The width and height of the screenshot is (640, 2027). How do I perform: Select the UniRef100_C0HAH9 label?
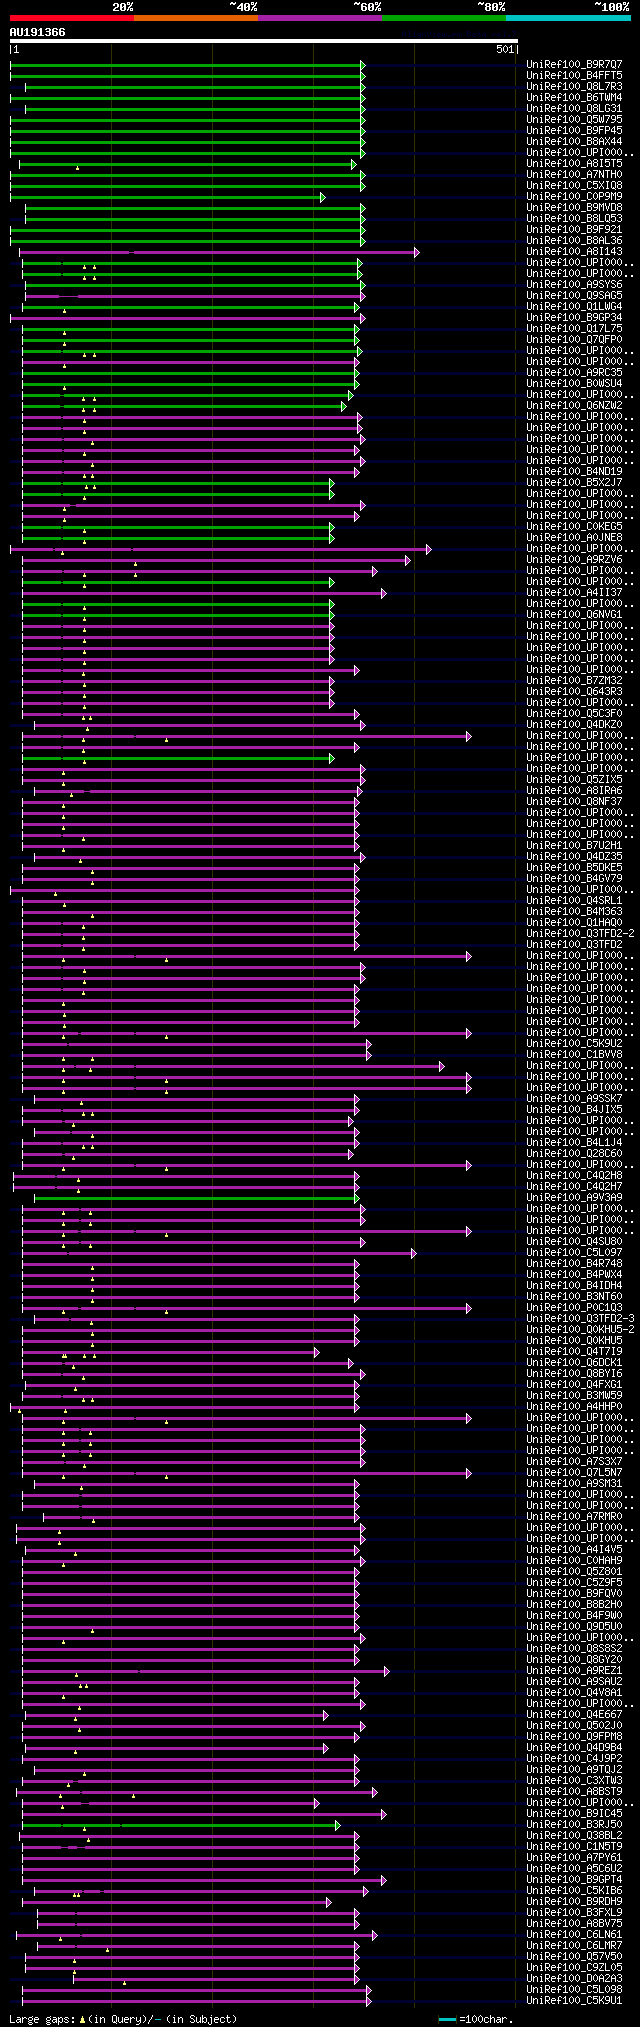(x=574, y=1561)
